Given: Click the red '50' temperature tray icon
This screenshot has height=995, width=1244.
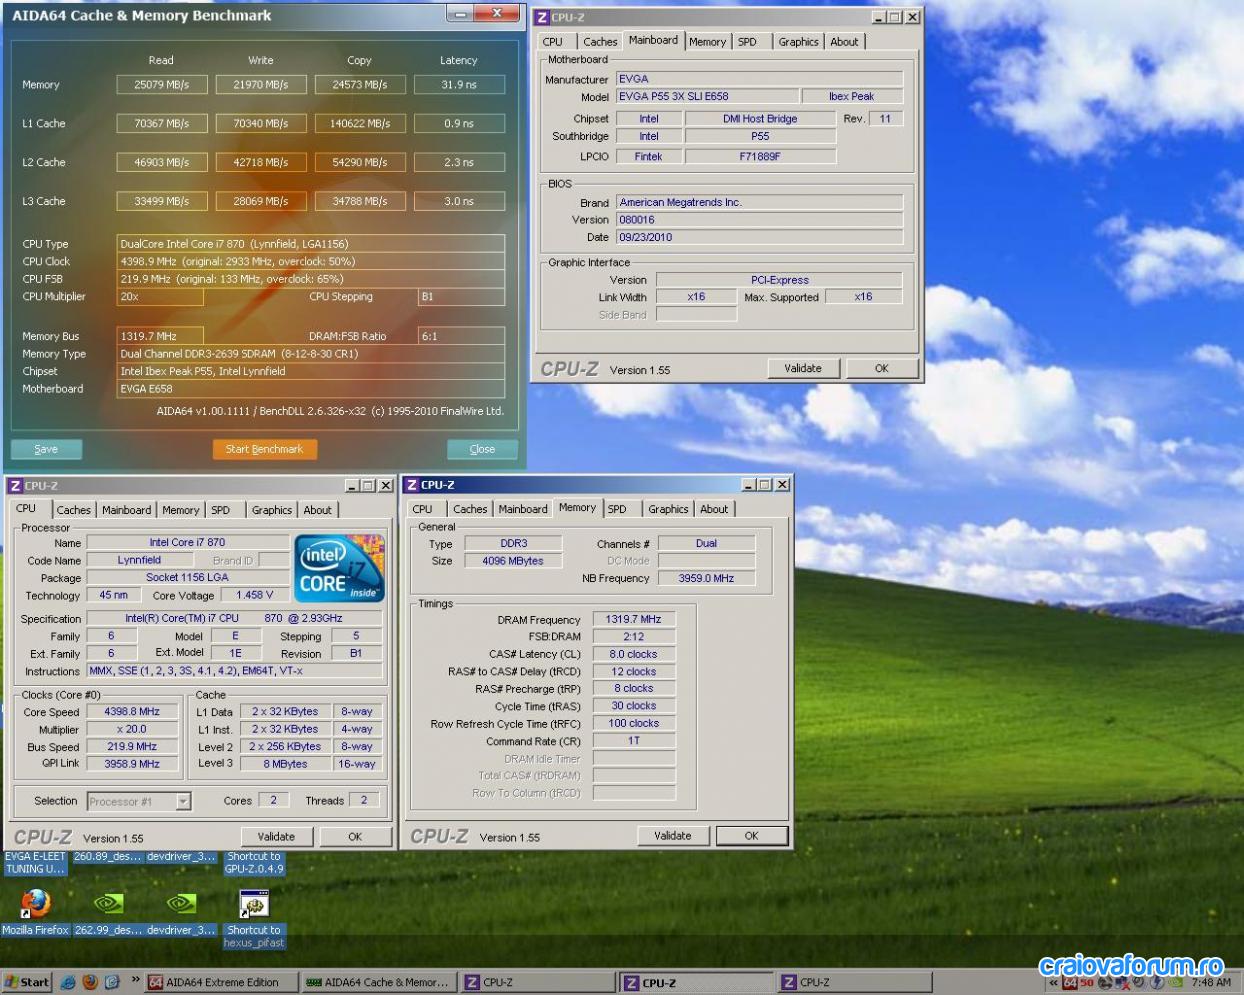Looking at the screenshot, I should coord(1087,983).
